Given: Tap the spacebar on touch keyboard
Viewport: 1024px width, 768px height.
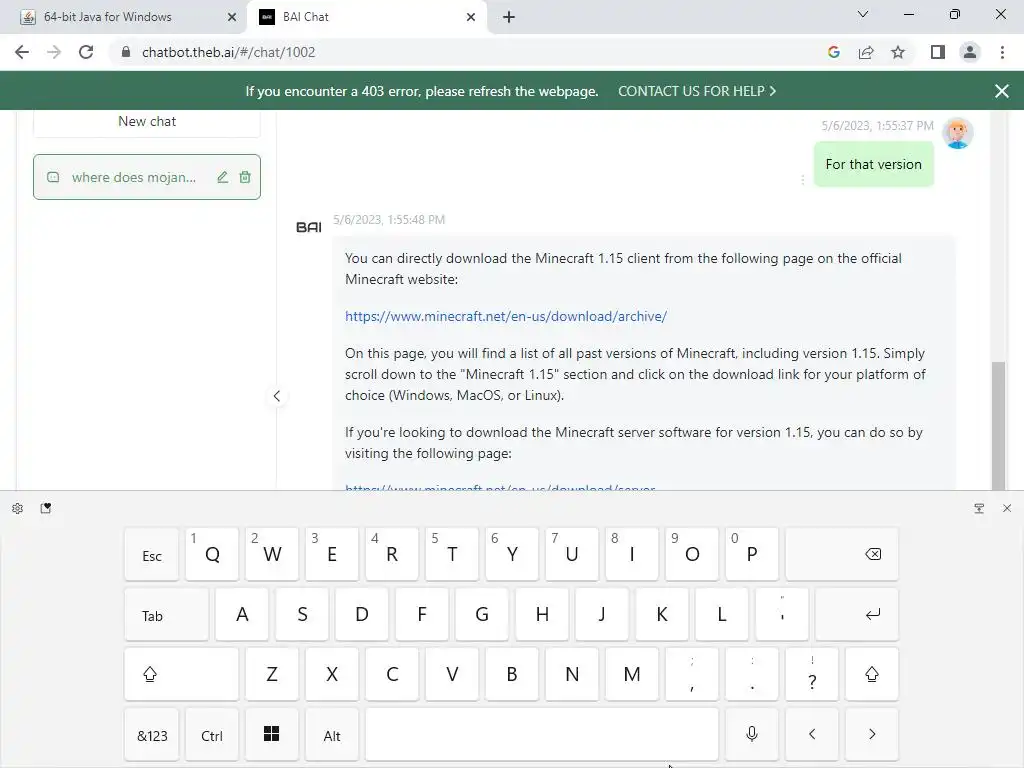Looking at the screenshot, I should point(542,734).
